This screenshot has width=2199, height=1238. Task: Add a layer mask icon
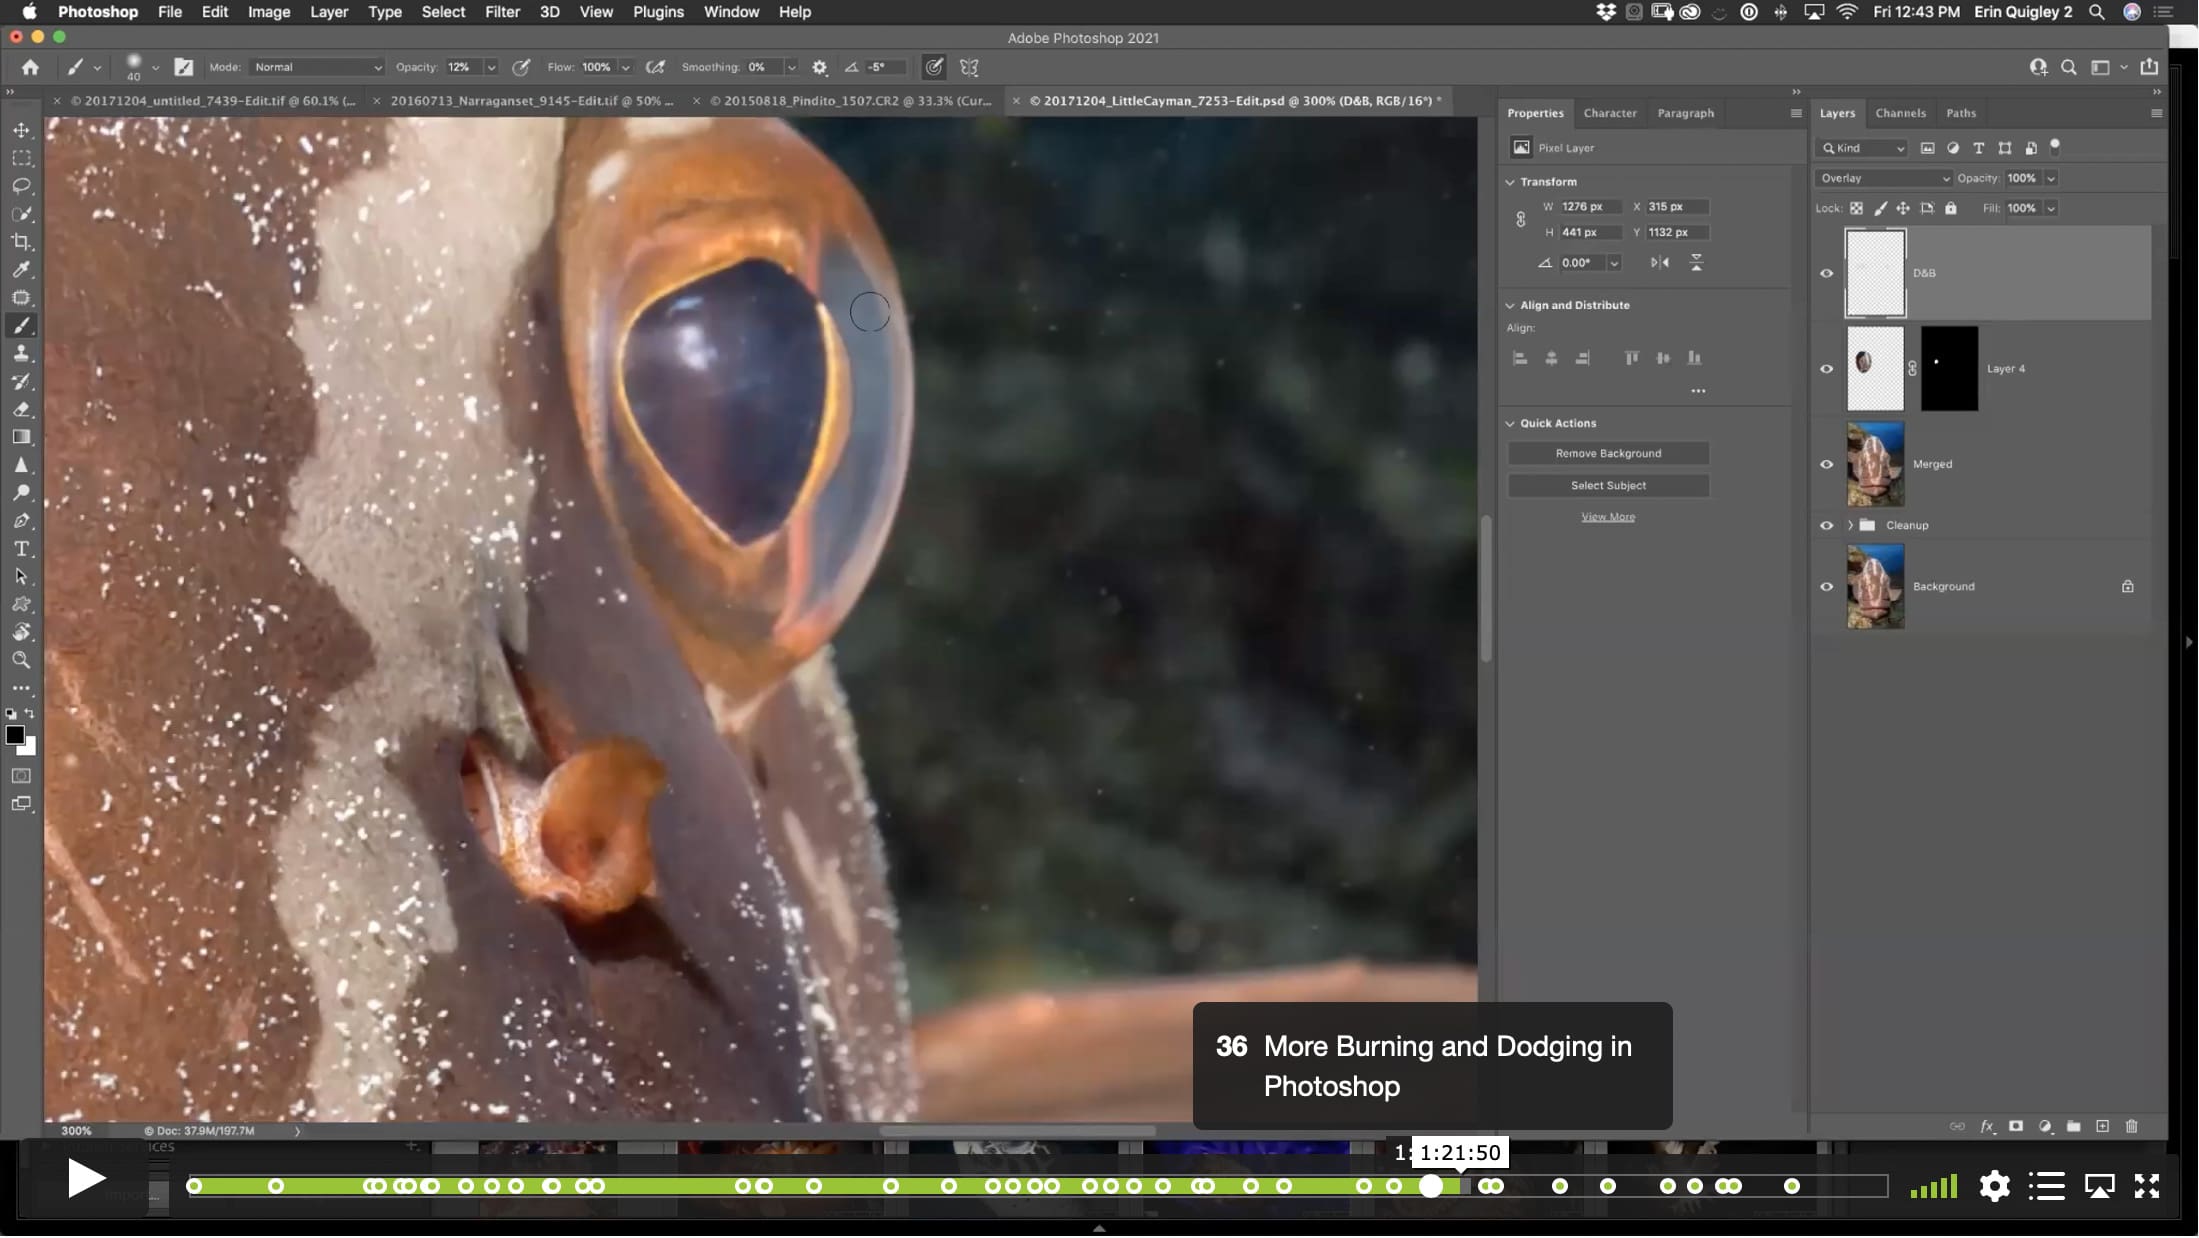pos(2015,1126)
